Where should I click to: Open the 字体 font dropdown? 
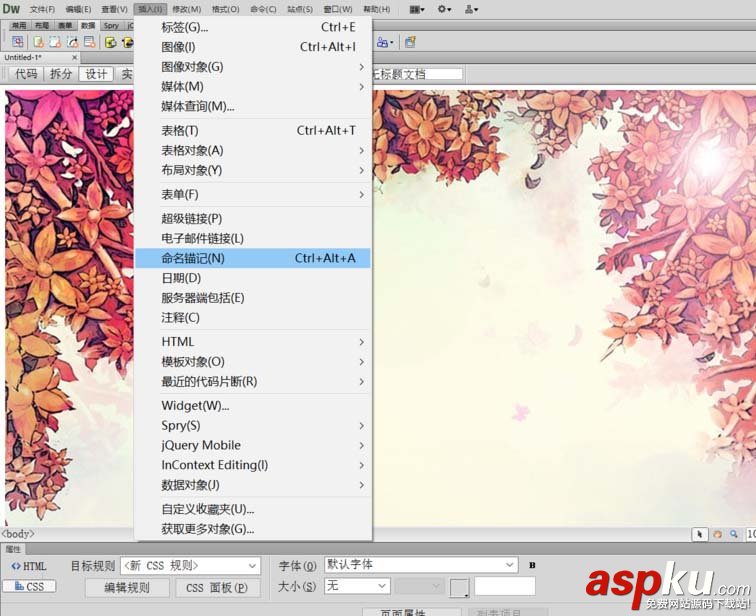(x=421, y=564)
